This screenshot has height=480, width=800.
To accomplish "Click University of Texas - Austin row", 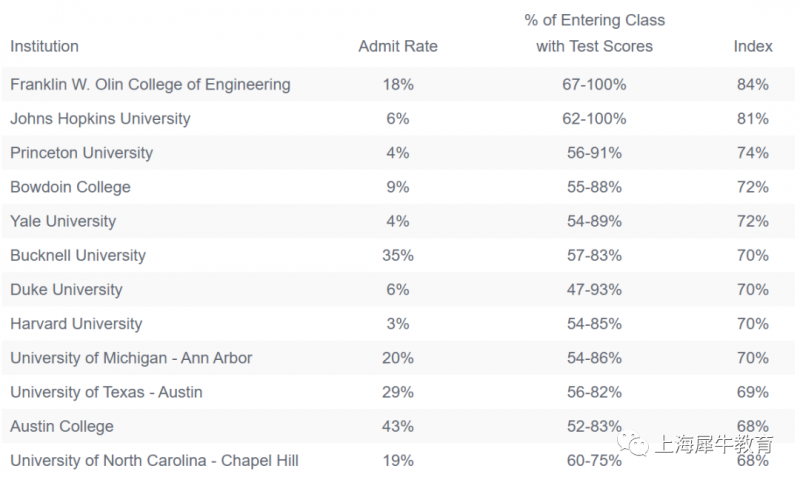I will point(398,392).
